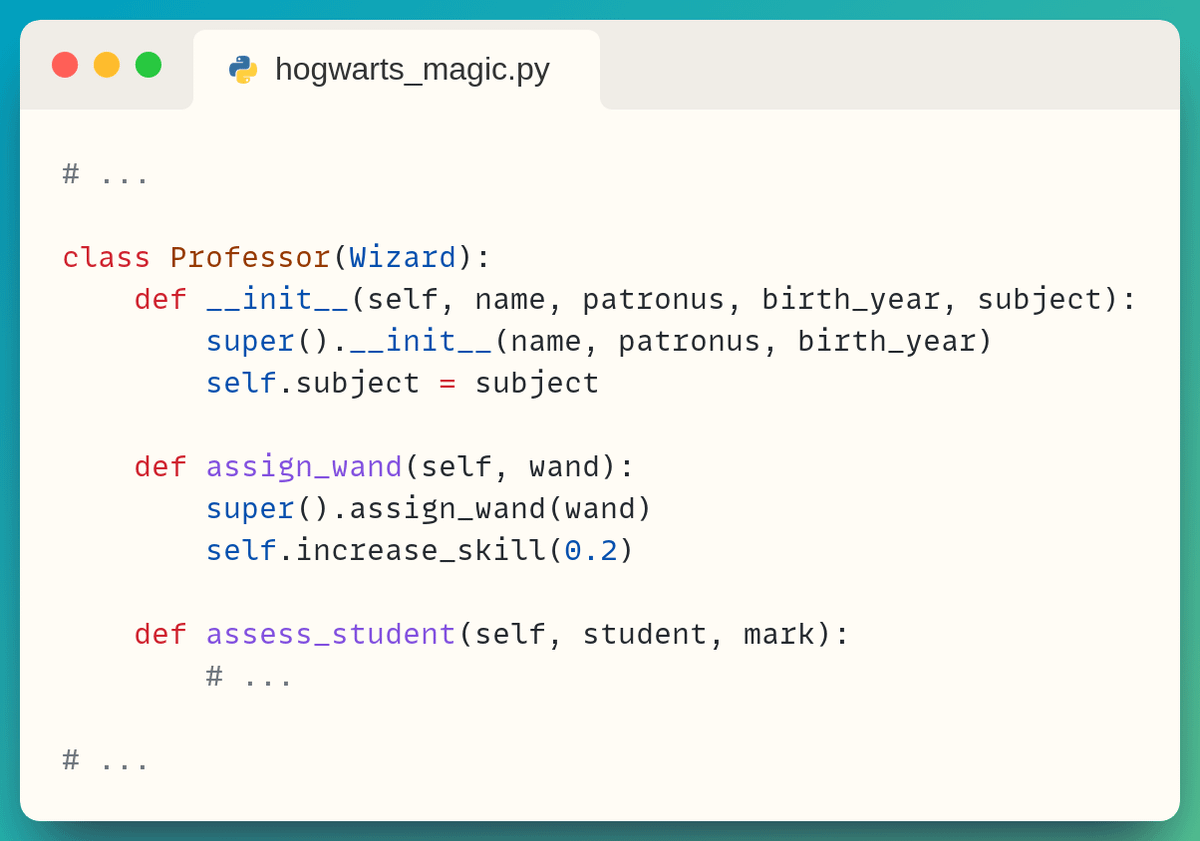Click the 0.2 numeric argument
The image size is (1200, 841).
coord(591,550)
